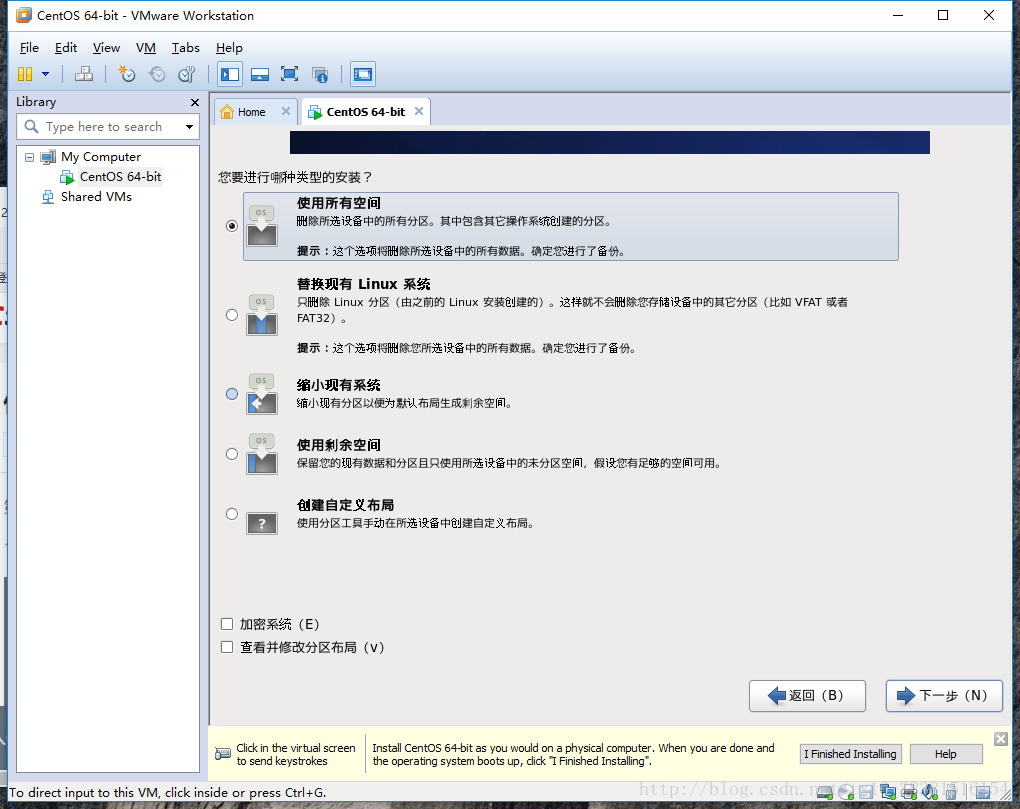This screenshot has width=1020, height=809.
Task: Select the 创建自定义布局 radio option
Action: pos(232,514)
